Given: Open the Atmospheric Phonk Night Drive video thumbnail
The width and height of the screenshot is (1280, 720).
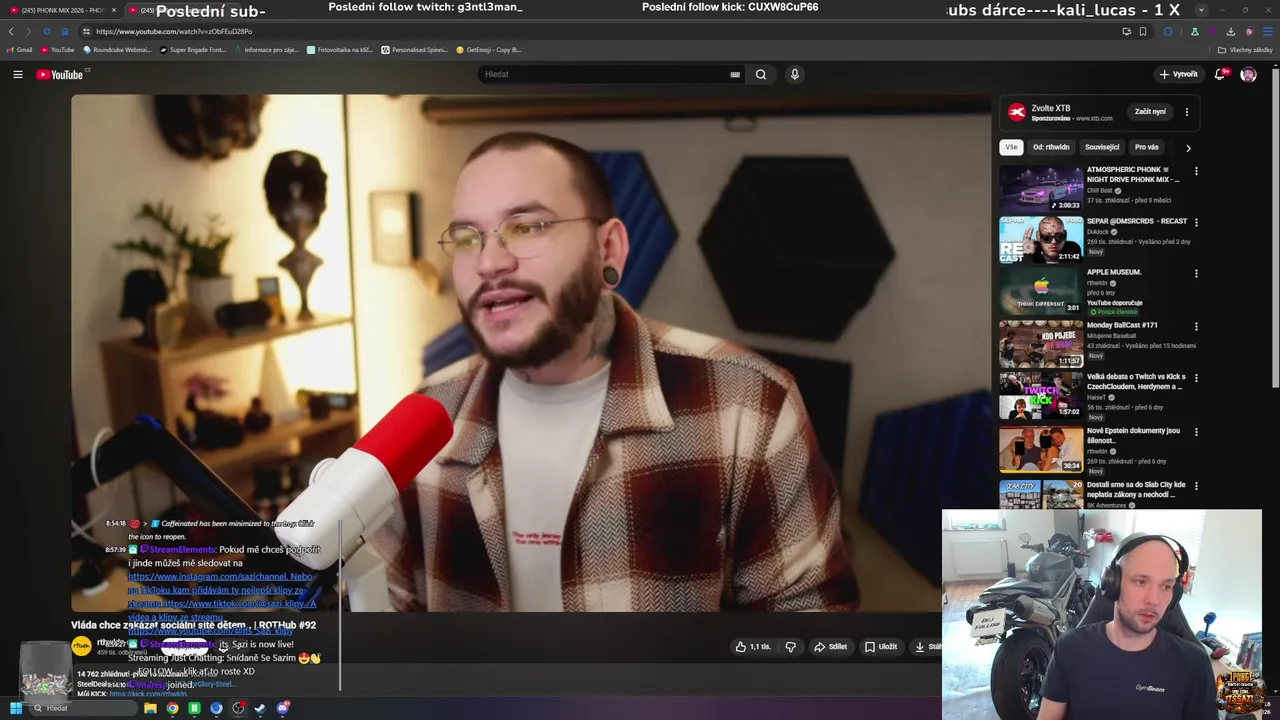Looking at the screenshot, I should 1041,189.
